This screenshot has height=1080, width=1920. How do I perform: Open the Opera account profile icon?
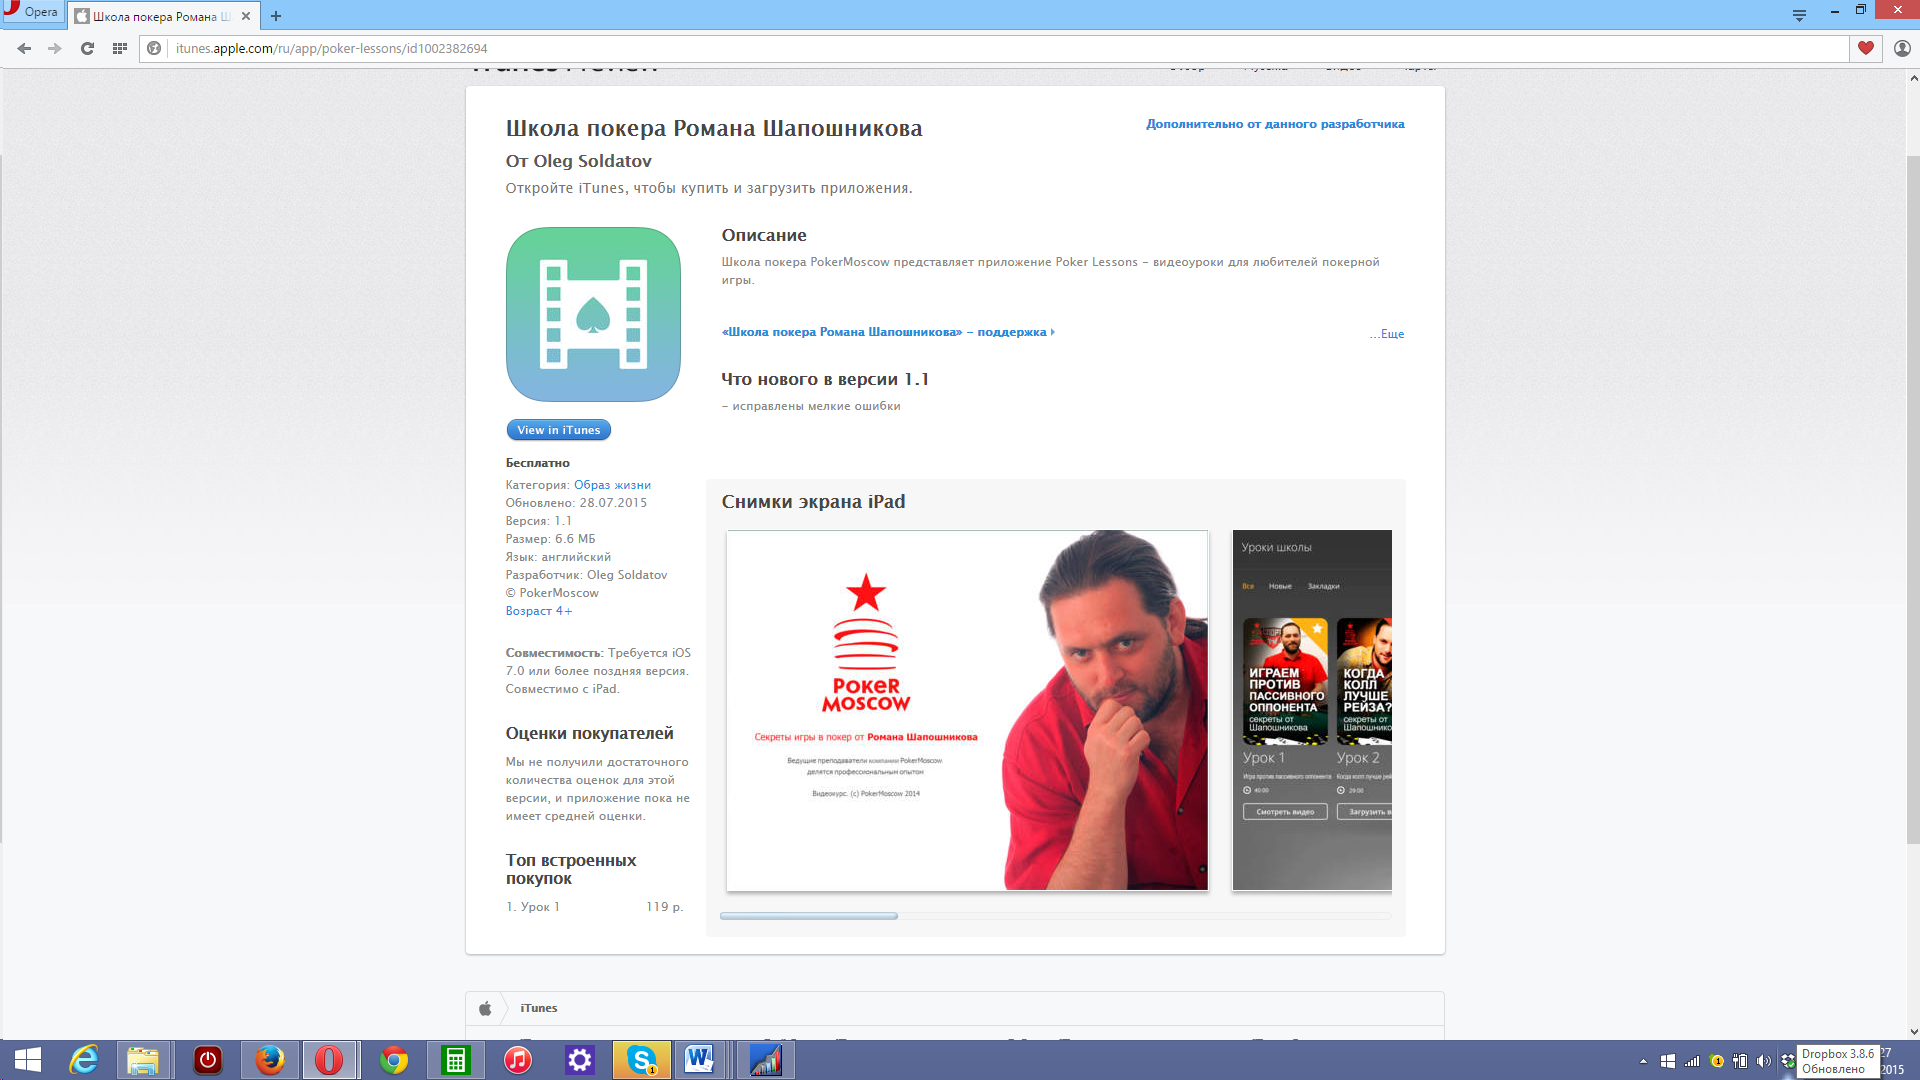tap(1902, 48)
